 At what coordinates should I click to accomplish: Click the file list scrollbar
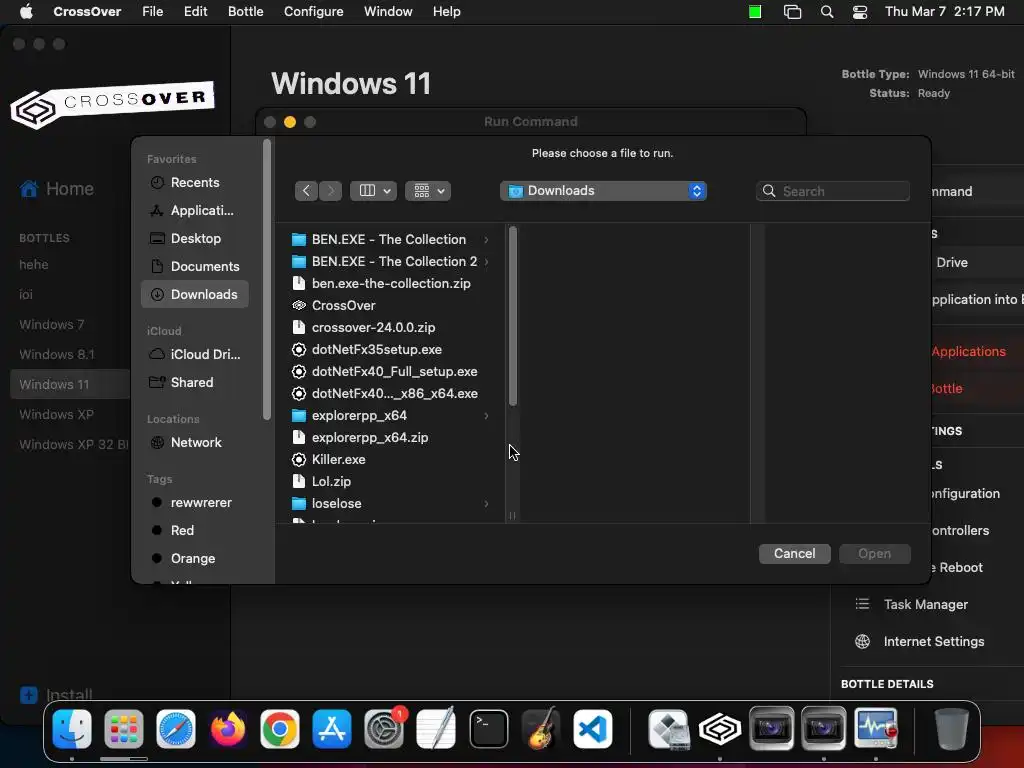[513, 316]
